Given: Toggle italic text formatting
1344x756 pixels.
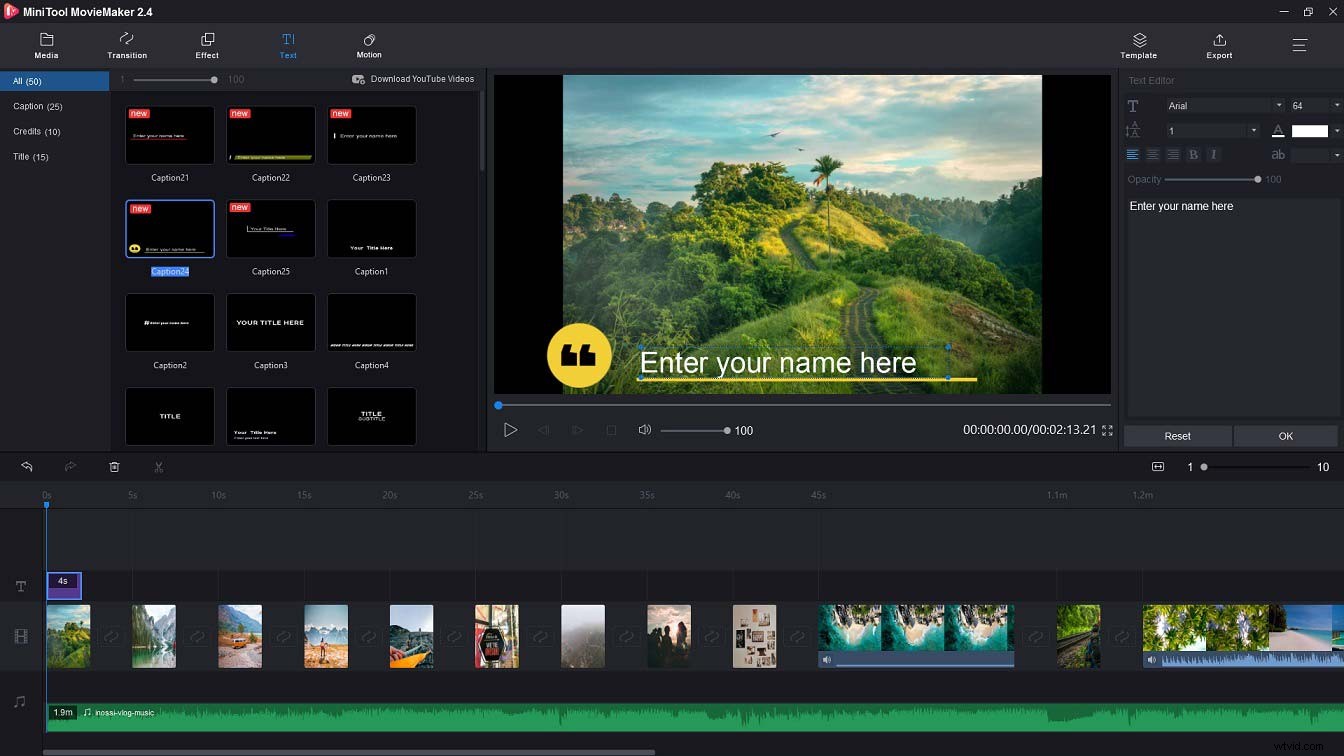Looking at the screenshot, I should click(1213, 154).
